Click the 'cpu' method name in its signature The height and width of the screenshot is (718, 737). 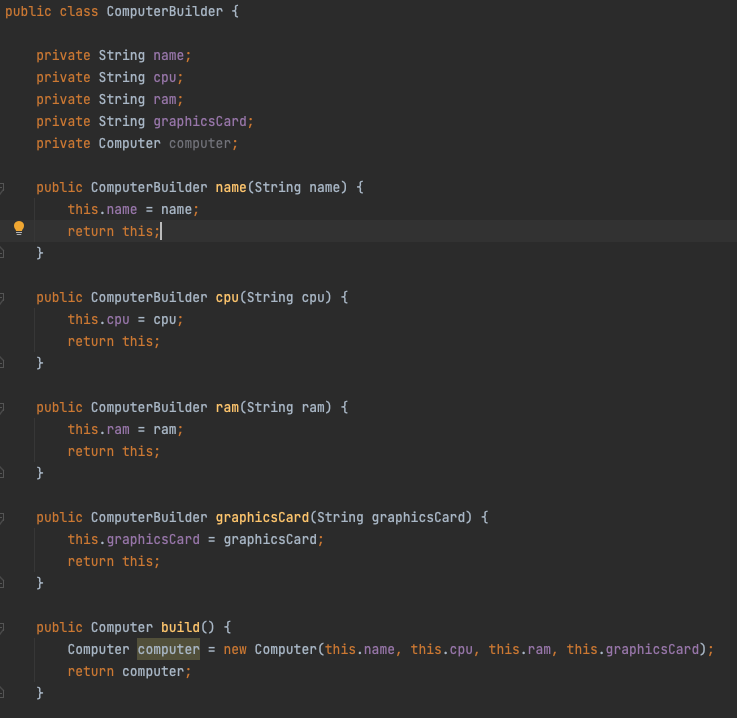click(227, 297)
